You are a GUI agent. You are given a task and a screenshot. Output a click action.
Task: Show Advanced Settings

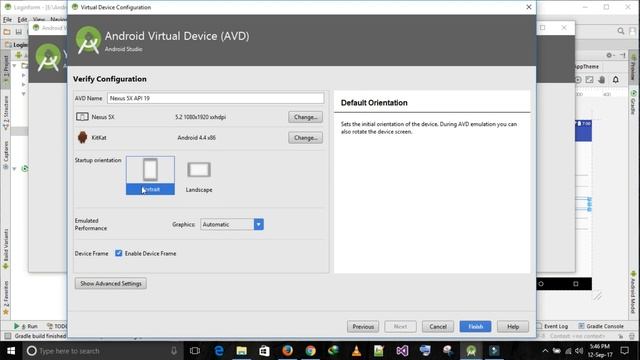coord(111,283)
